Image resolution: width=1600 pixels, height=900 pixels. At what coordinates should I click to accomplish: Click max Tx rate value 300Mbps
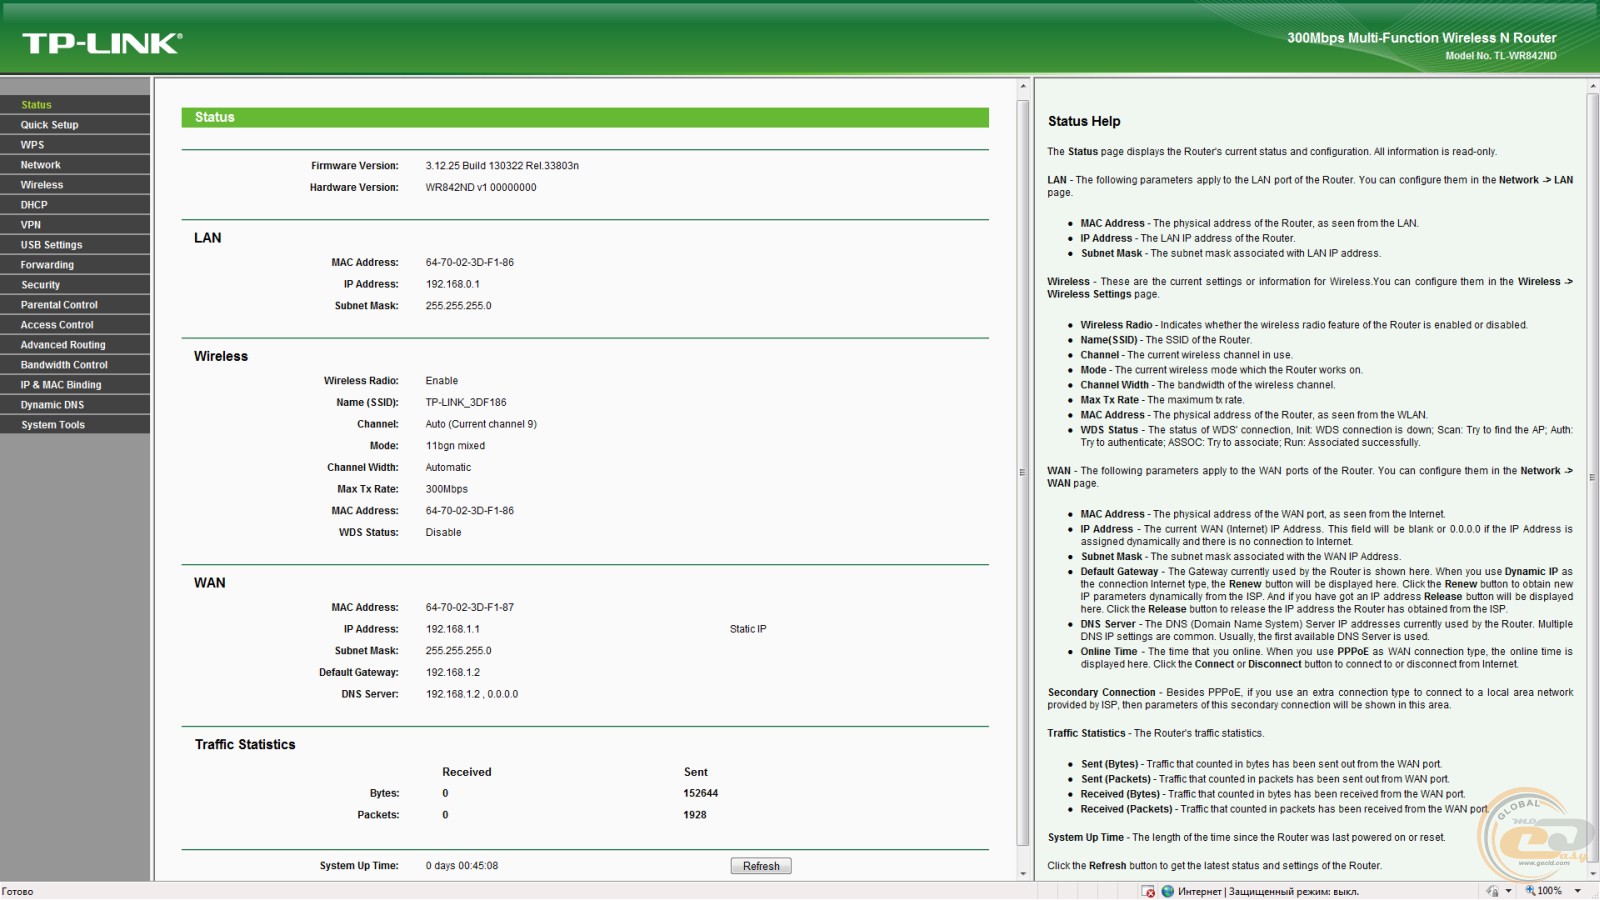(x=447, y=490)
